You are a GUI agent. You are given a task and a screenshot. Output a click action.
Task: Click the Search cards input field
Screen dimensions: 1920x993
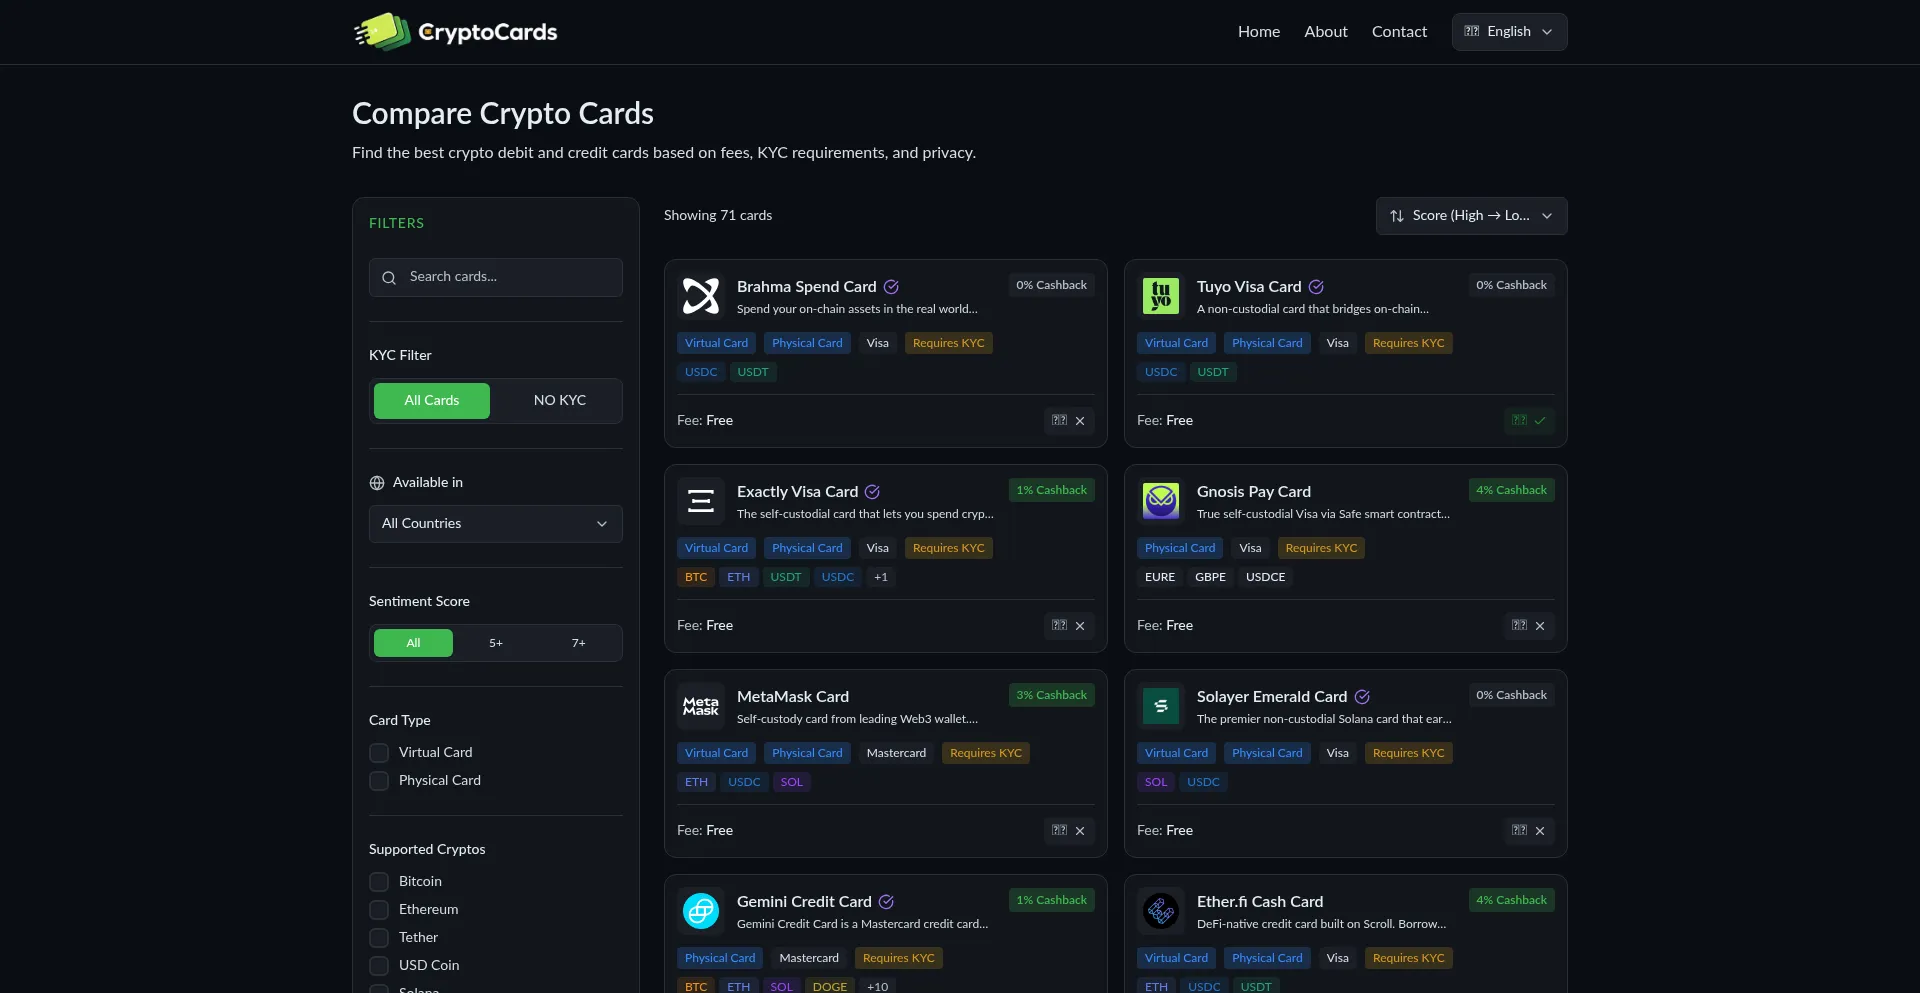tap(496, 278)
